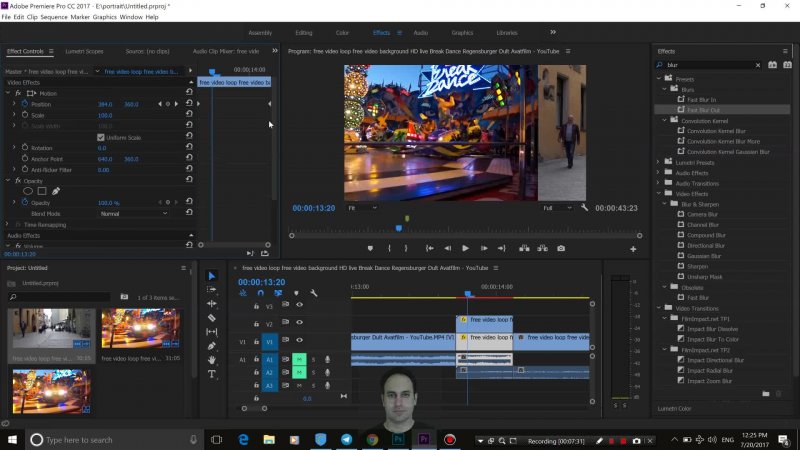Reset the Position parameter
This screenshot has height=450, width=800.
click(x=189, y=104)
